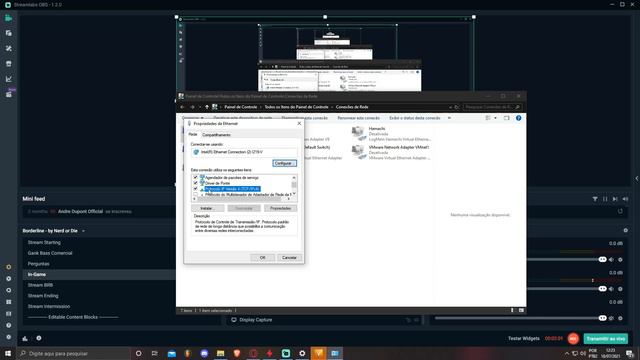Mute the second mixer audio source
The width and height of the screenshot is (640, 360).
[611, 289]
